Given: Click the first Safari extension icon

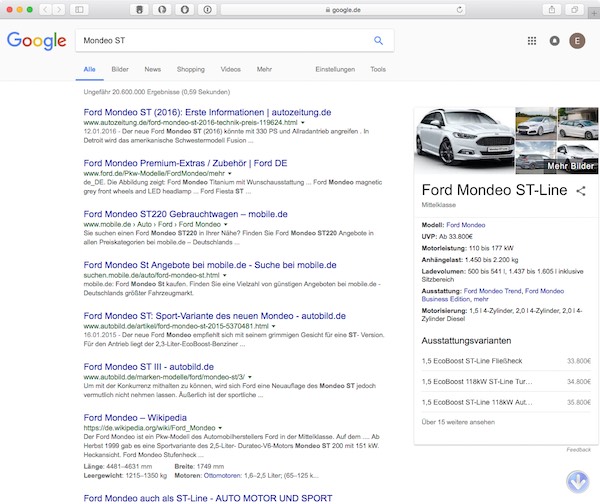Looking at the screenshot, I should [x=139, y=10].
